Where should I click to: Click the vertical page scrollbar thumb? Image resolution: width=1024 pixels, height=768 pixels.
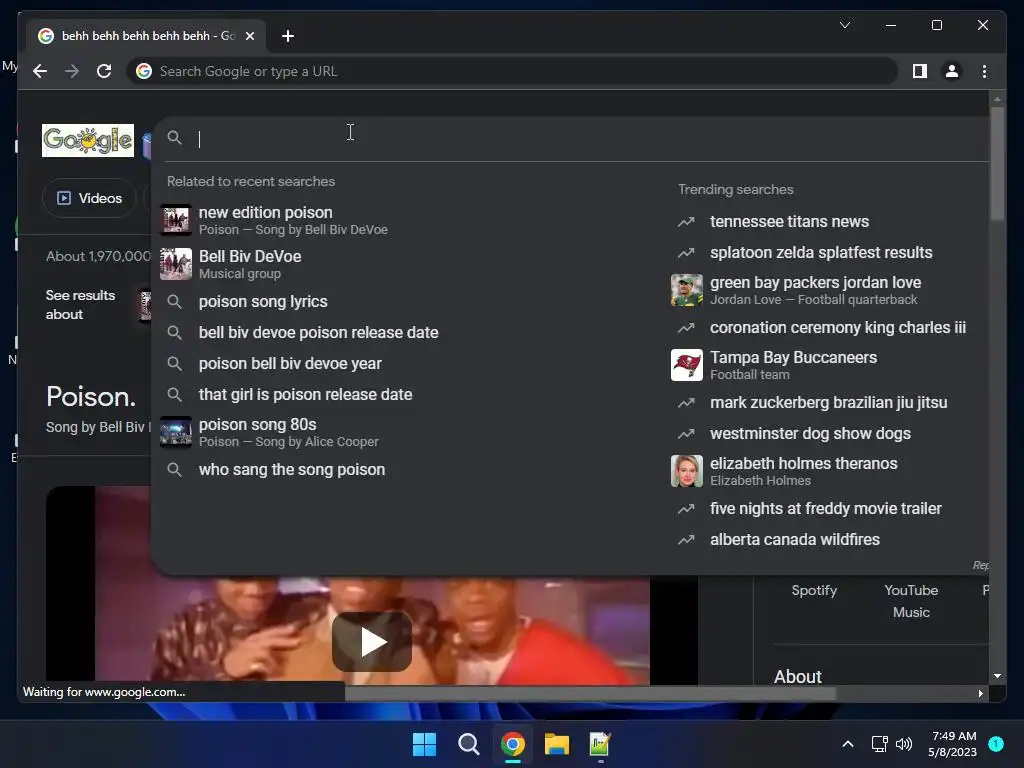click(997, 163)
